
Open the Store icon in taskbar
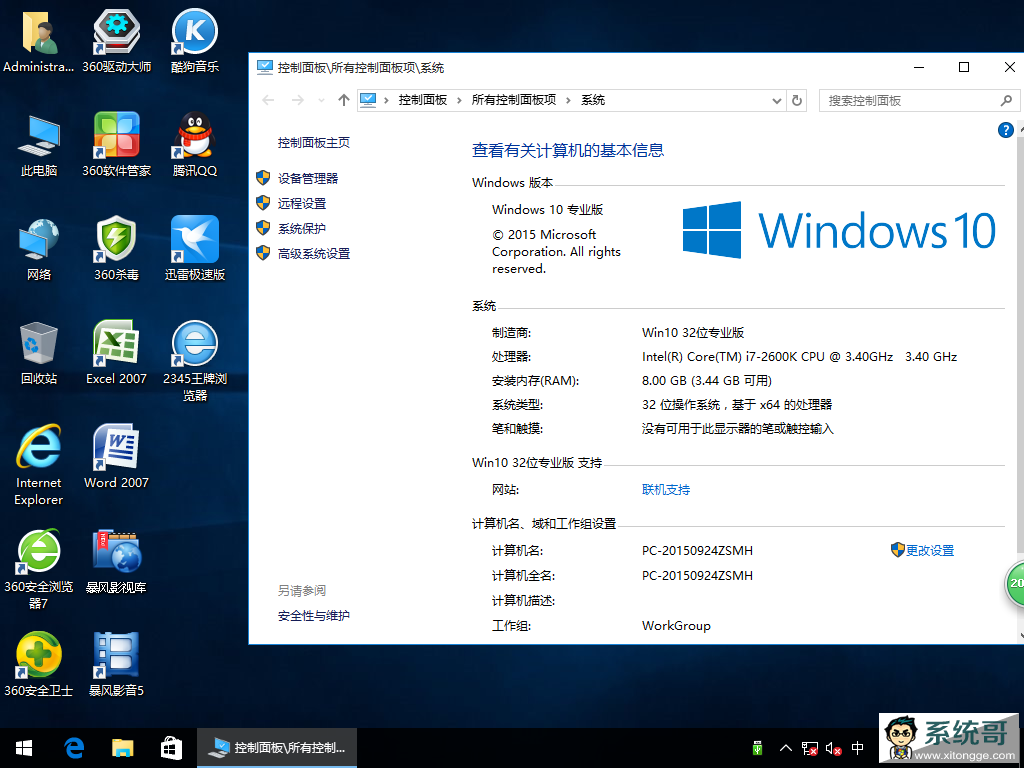(171, 748)
